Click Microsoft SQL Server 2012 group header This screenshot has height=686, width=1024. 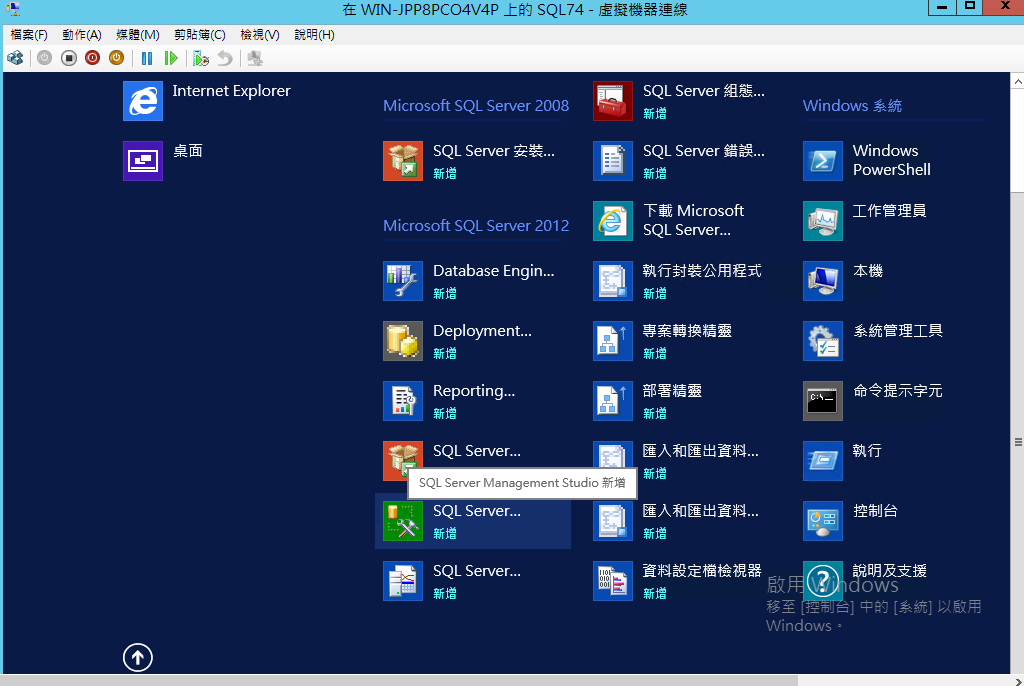click(476, 225)
